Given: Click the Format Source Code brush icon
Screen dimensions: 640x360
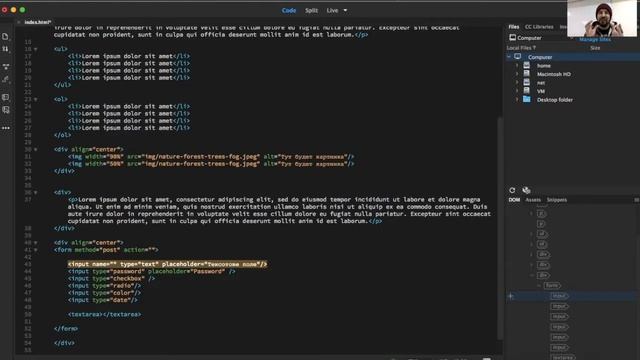Looking at the screenshot, I should [x=6, y=79].
